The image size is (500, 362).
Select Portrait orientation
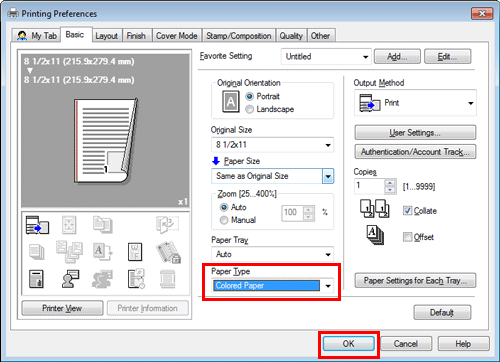pyautogui.click(x=250, y=97)
